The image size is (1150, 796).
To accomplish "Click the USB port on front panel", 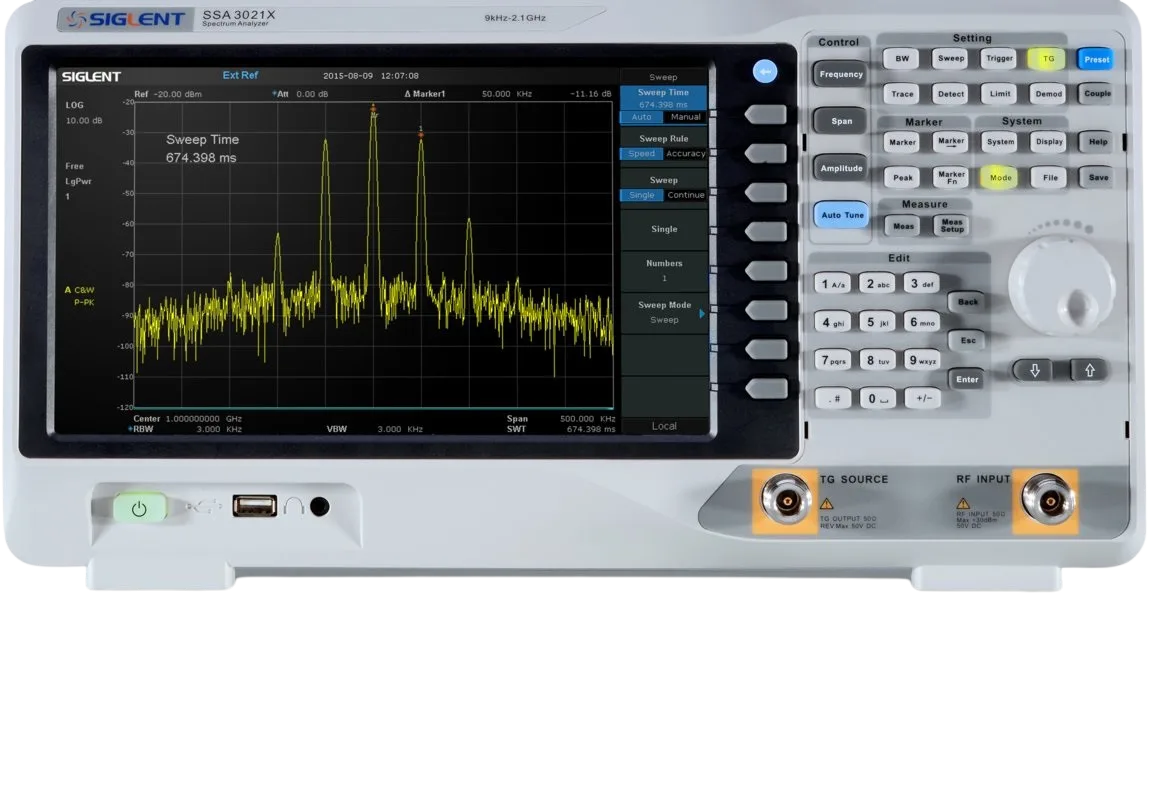I will point(254,506).
